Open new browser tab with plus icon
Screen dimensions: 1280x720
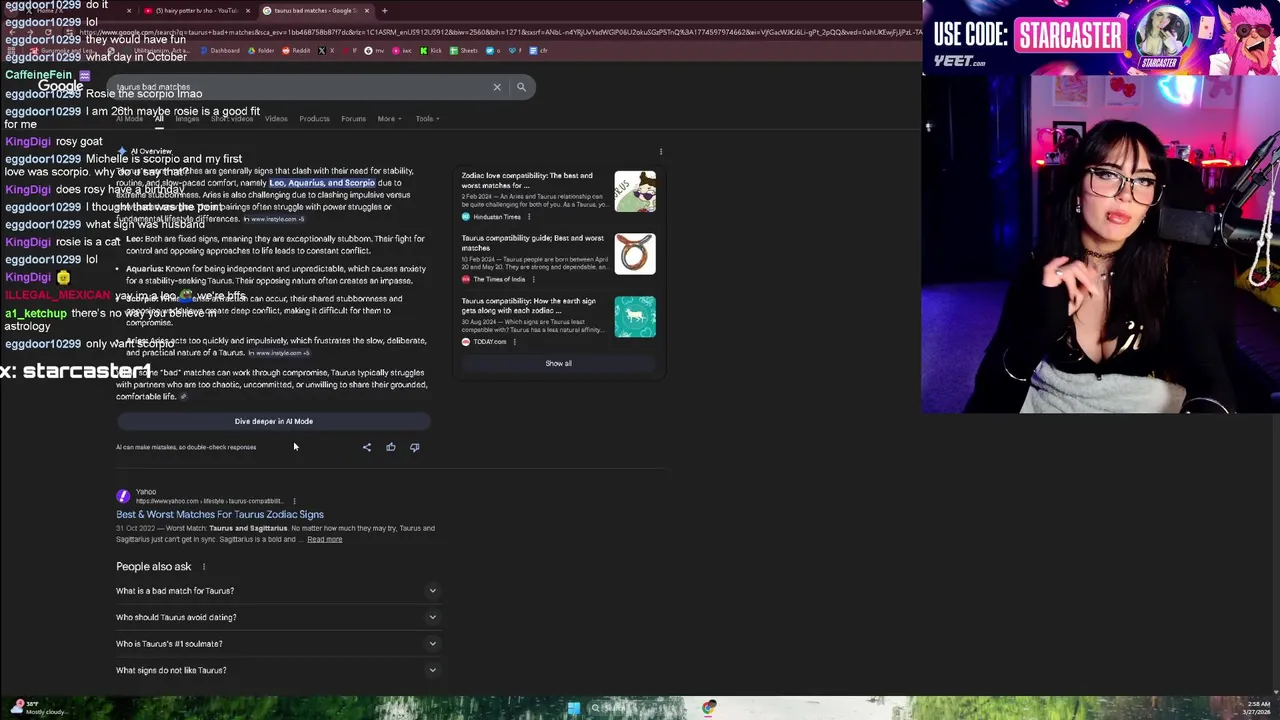point(384,11)
